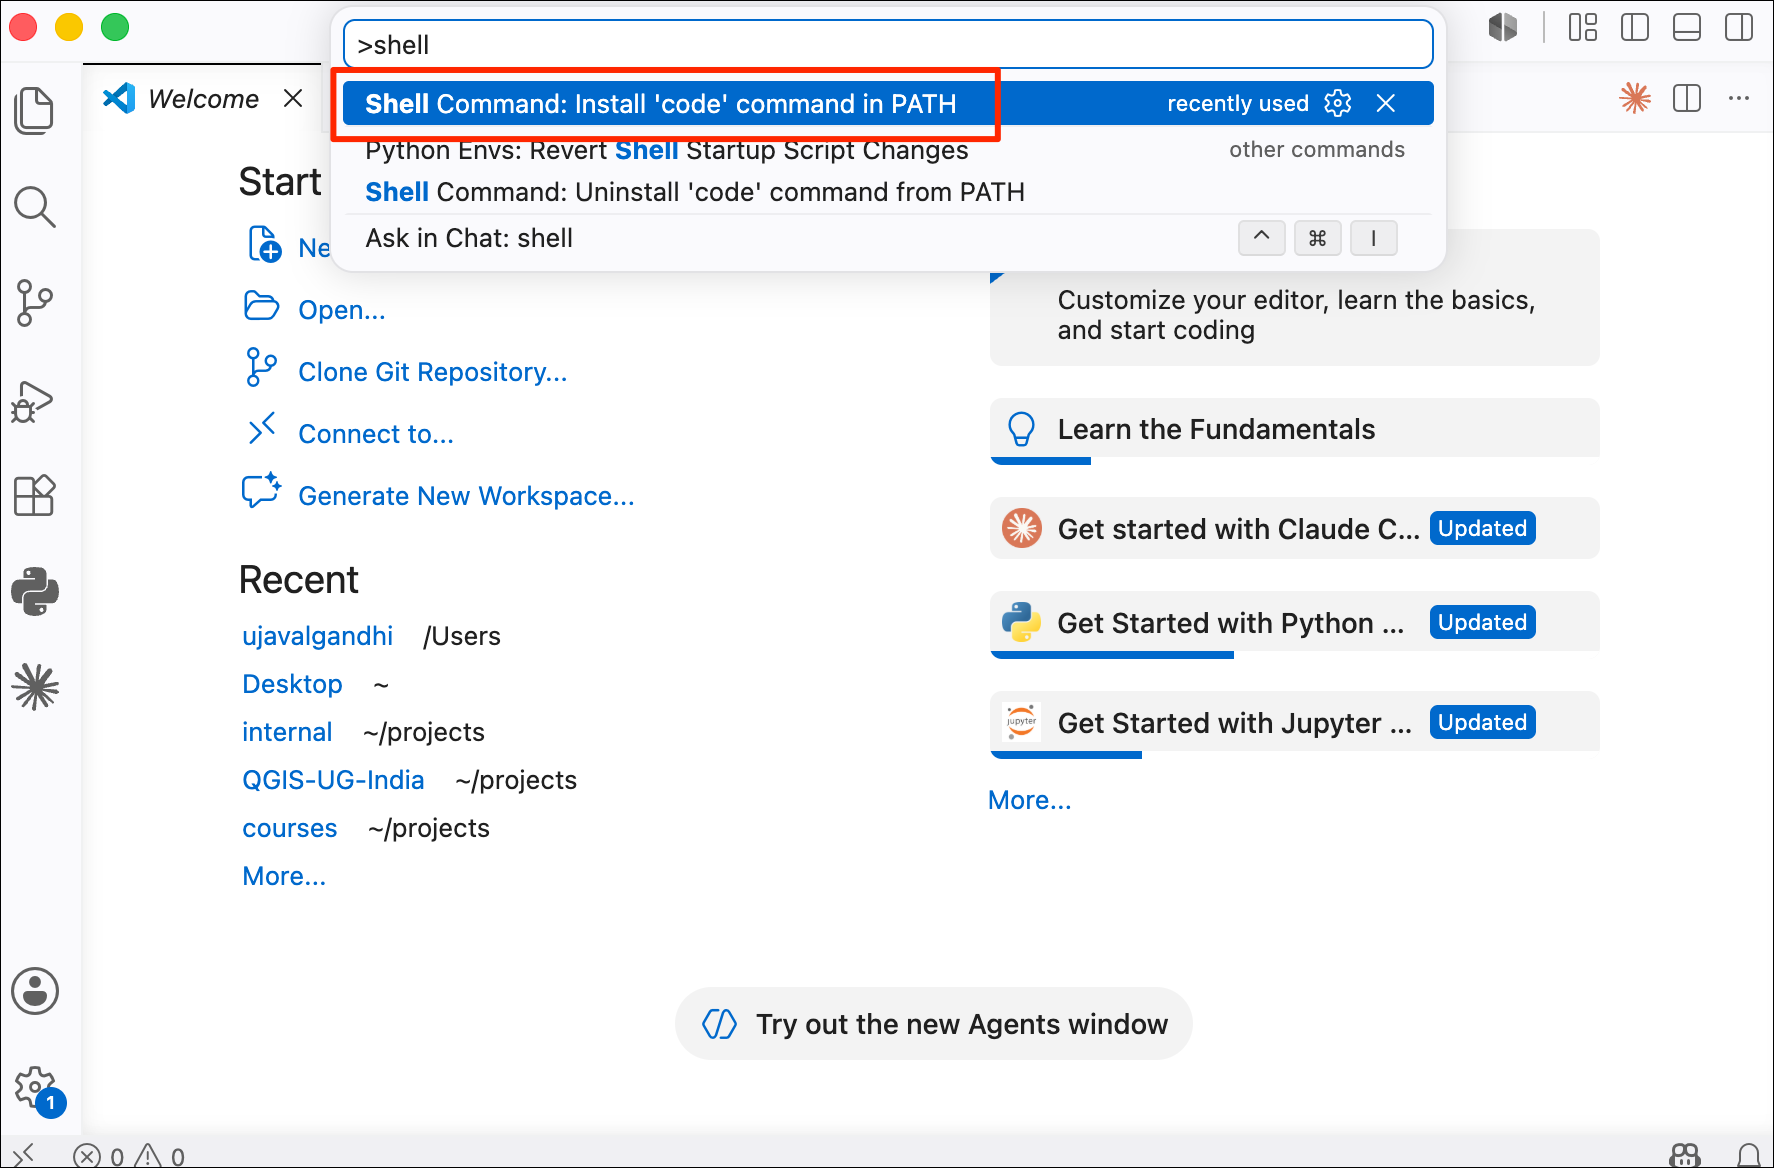Image resolution: width=1774 pixels, height=1168 pixels.
Task: Choose Ask in Chat: shell
Action: (888, 238)
